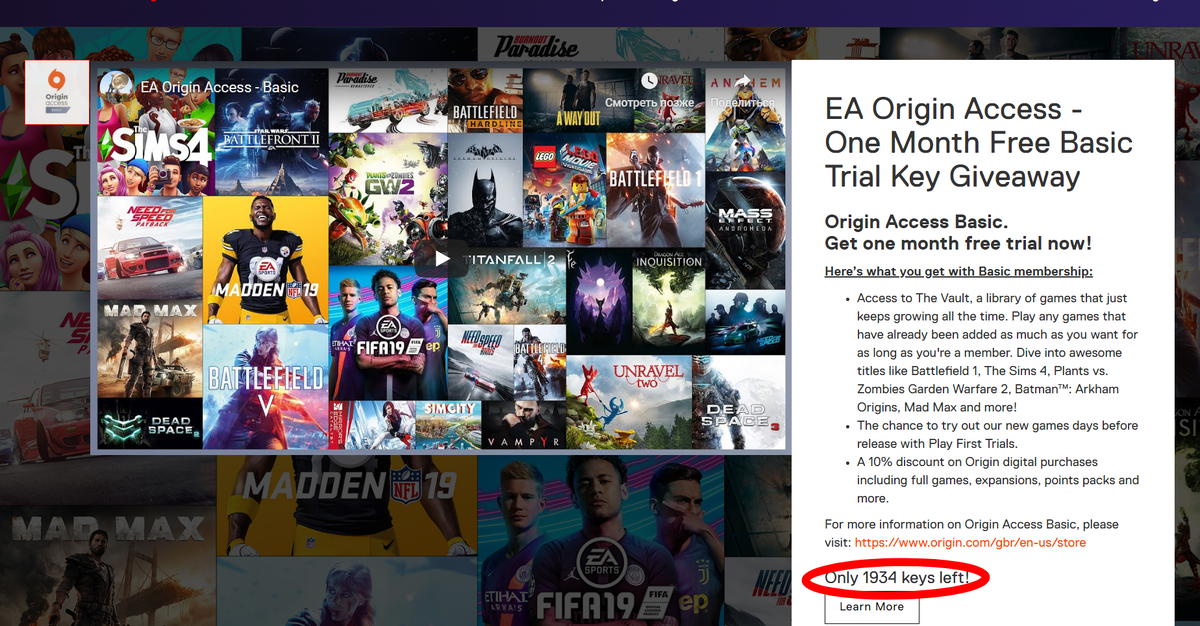Click the Battlefield 1 cover in video
The image size is (1200, 626).
[656, 189]
